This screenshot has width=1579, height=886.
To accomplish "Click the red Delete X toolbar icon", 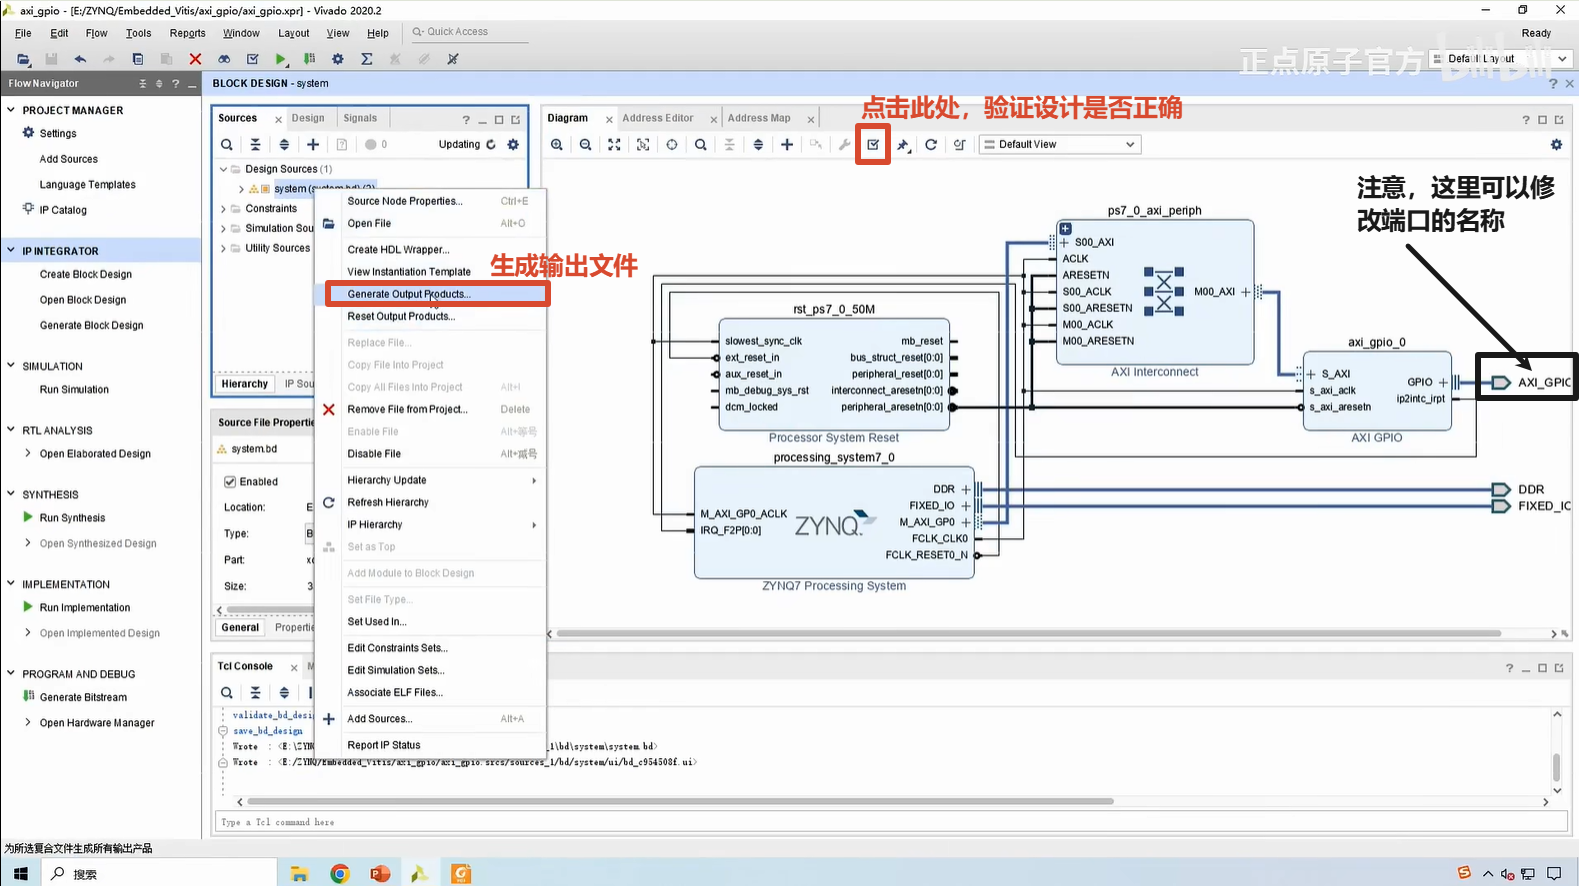I will 195,59.
